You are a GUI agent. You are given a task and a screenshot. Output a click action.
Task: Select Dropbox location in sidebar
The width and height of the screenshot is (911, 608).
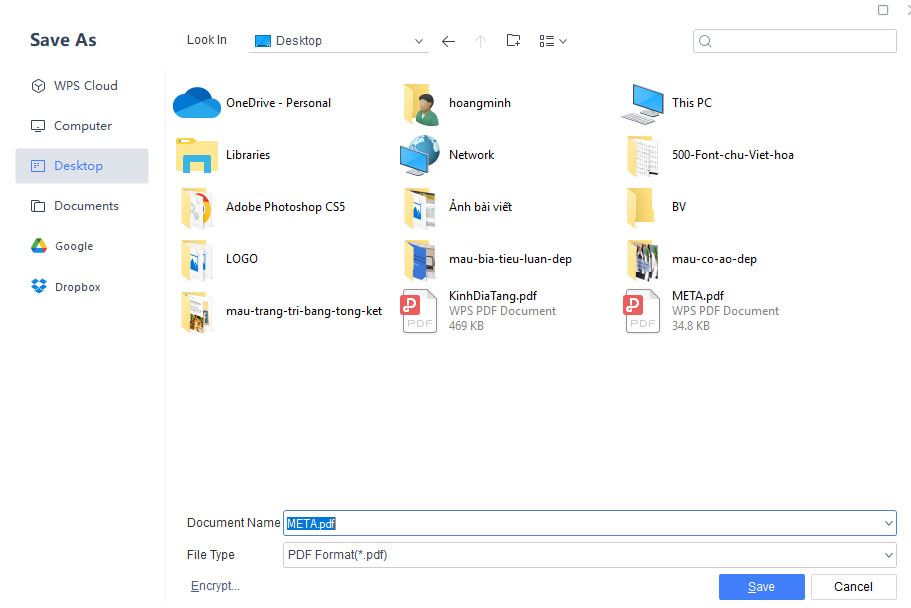(76, 287)
